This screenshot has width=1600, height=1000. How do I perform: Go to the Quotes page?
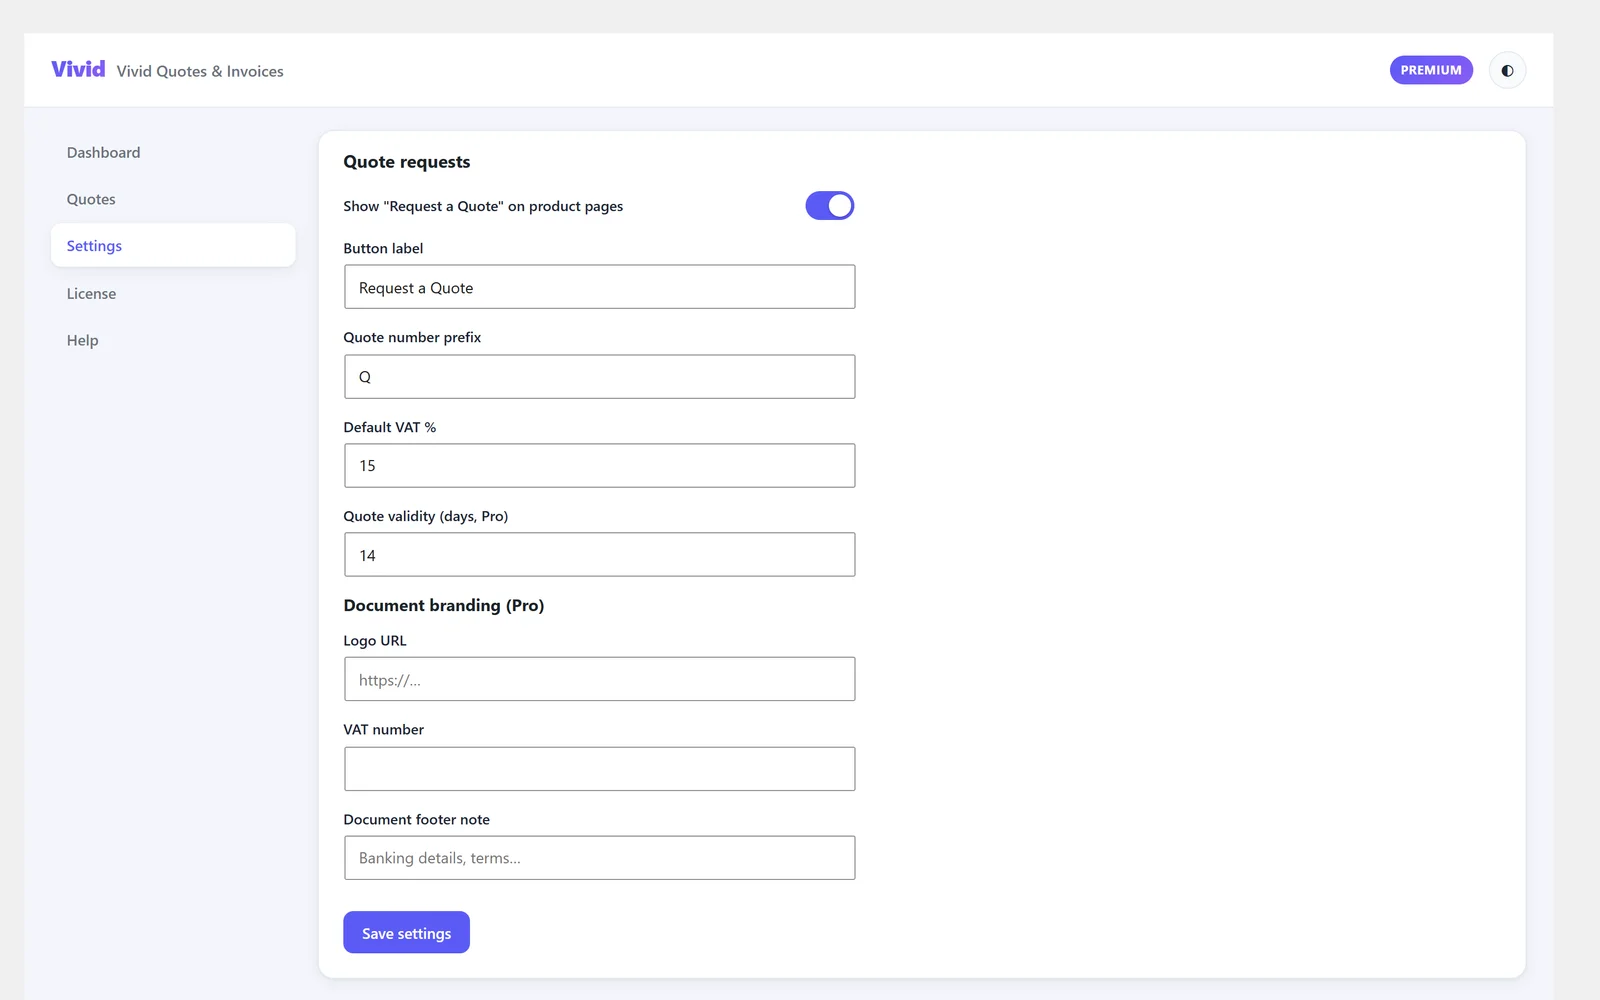(x=173, y=199)
